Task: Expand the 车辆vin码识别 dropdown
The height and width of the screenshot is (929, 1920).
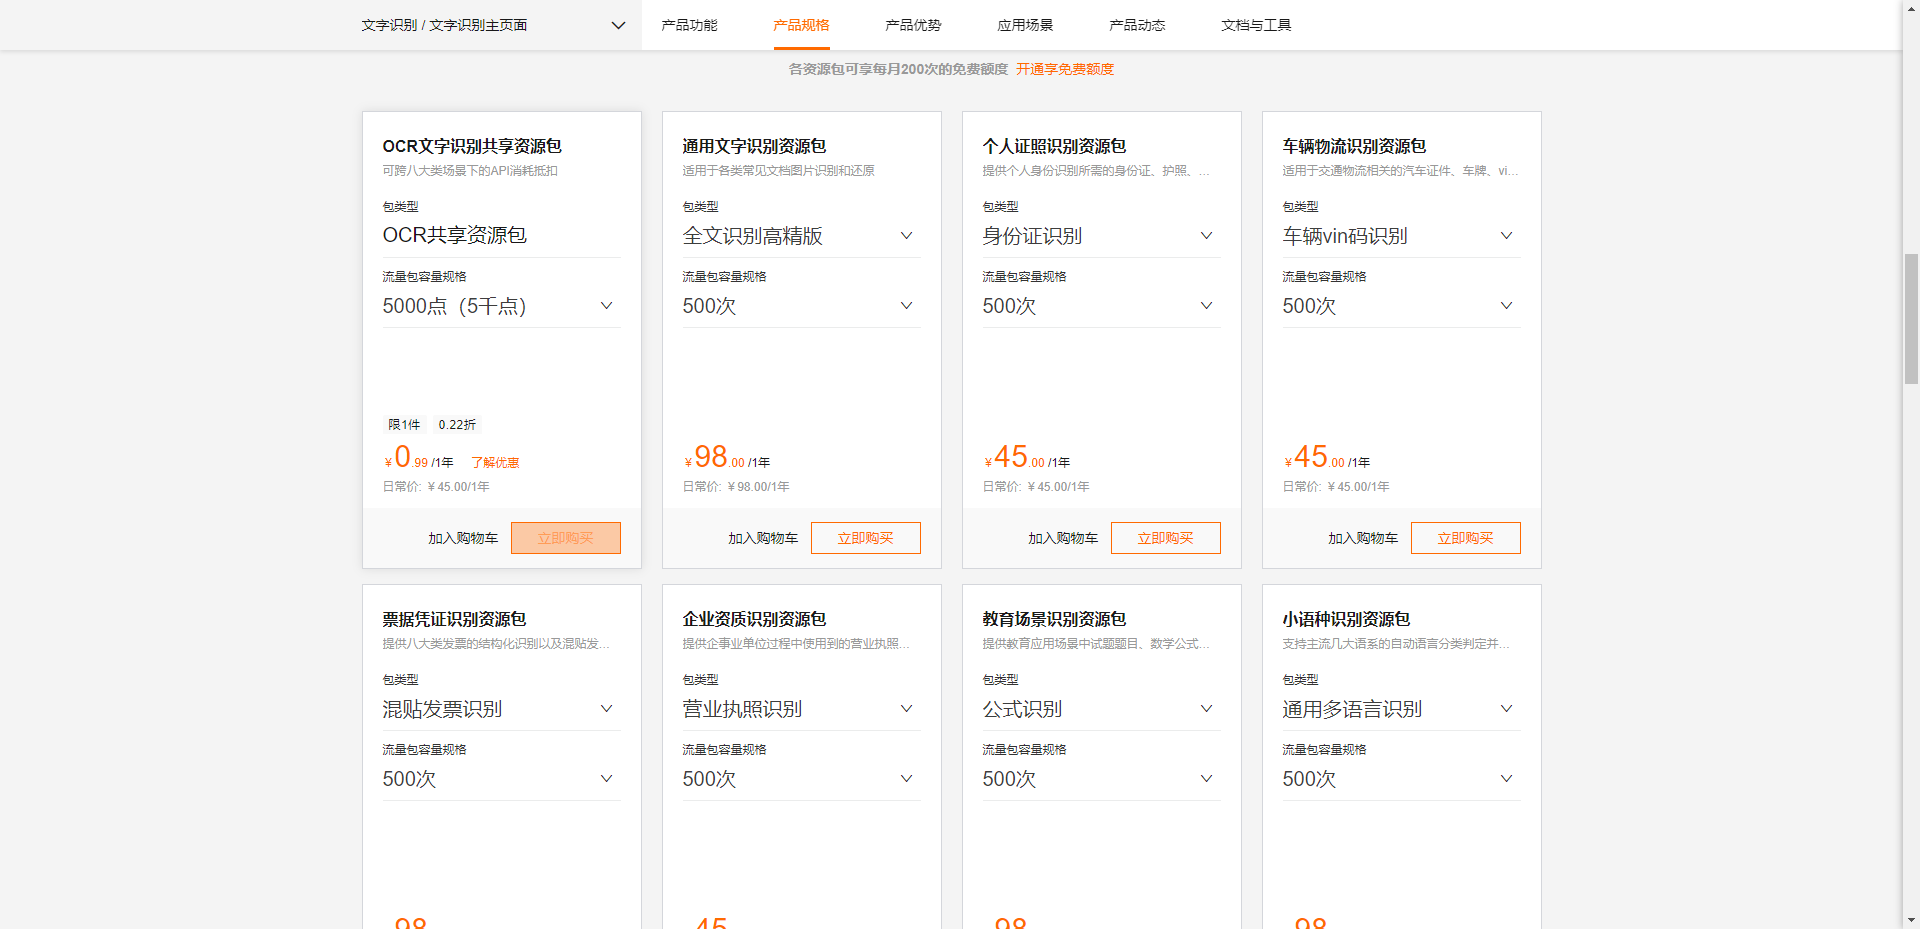Action: [1401, 236]
